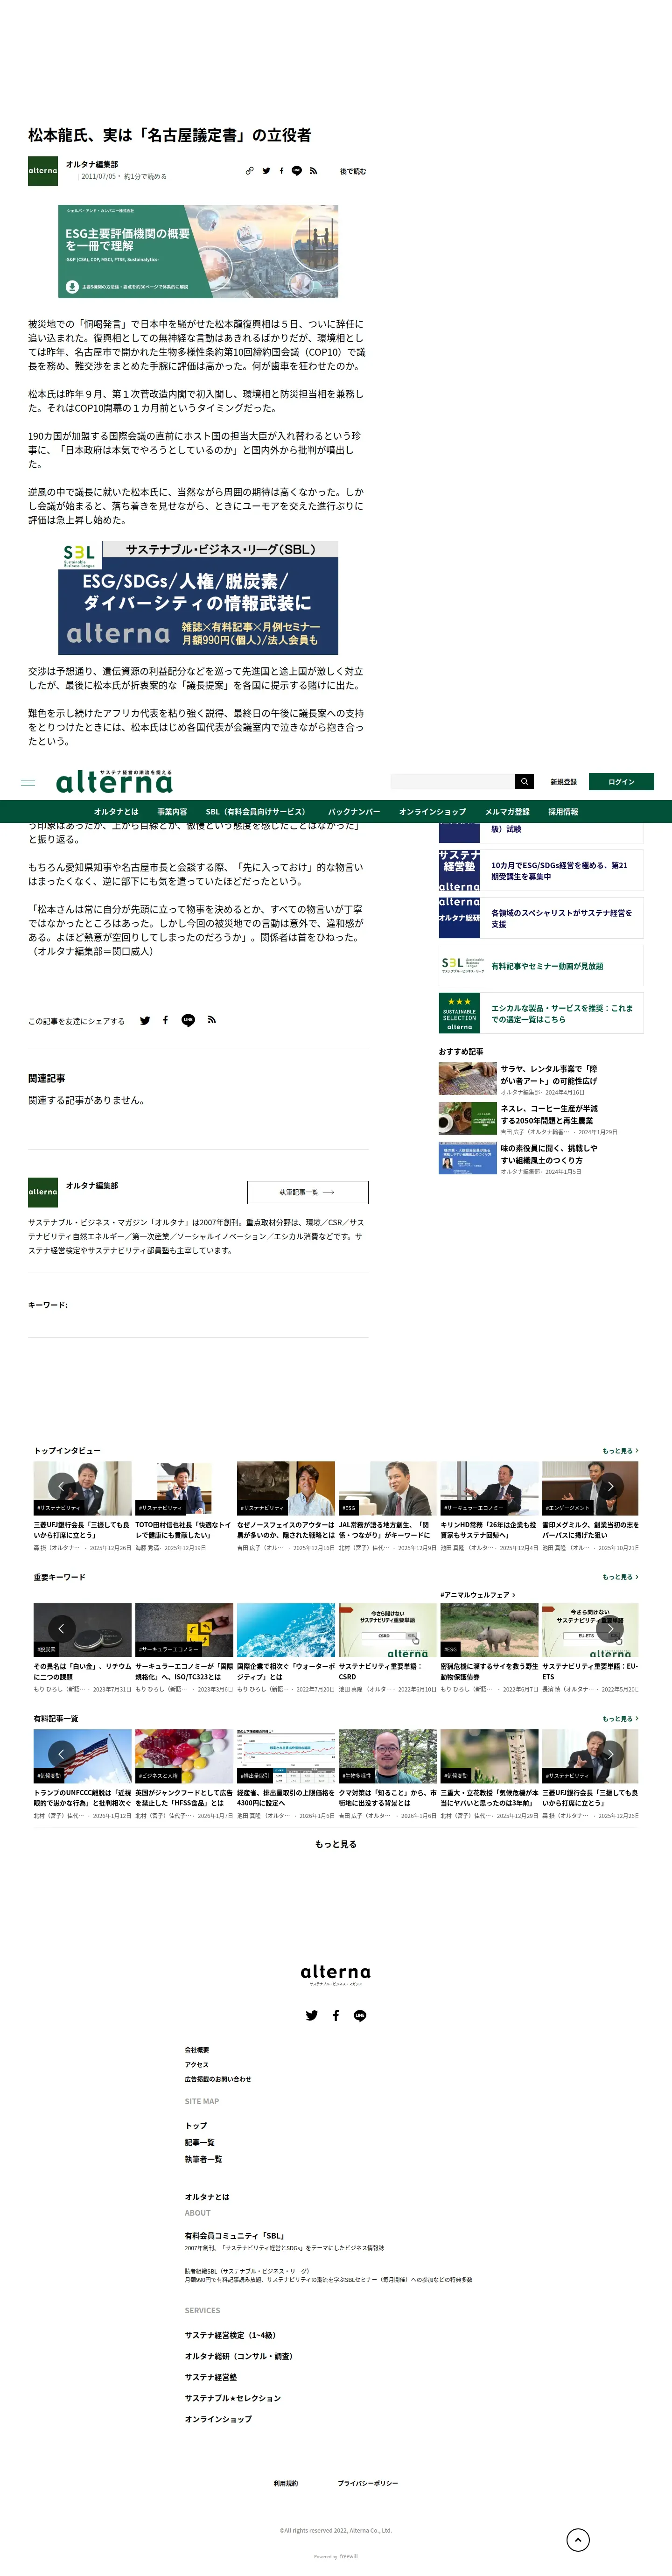
Task: Slide 重要キーワード carousel right
Action: tap(611, 1629)
